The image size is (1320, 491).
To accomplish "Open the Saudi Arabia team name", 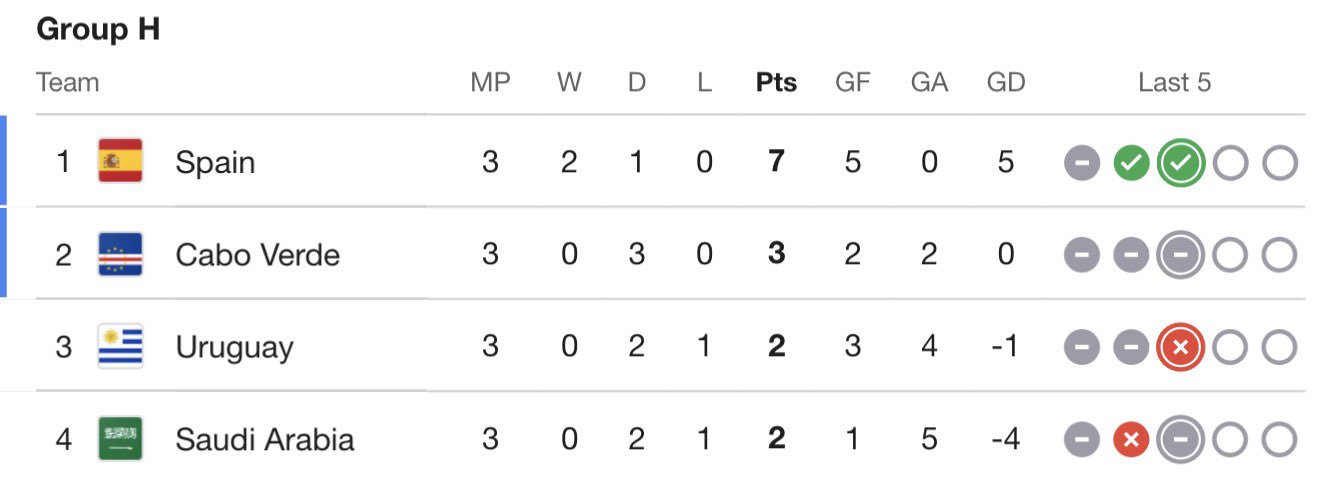I will (x=265, y=439).
